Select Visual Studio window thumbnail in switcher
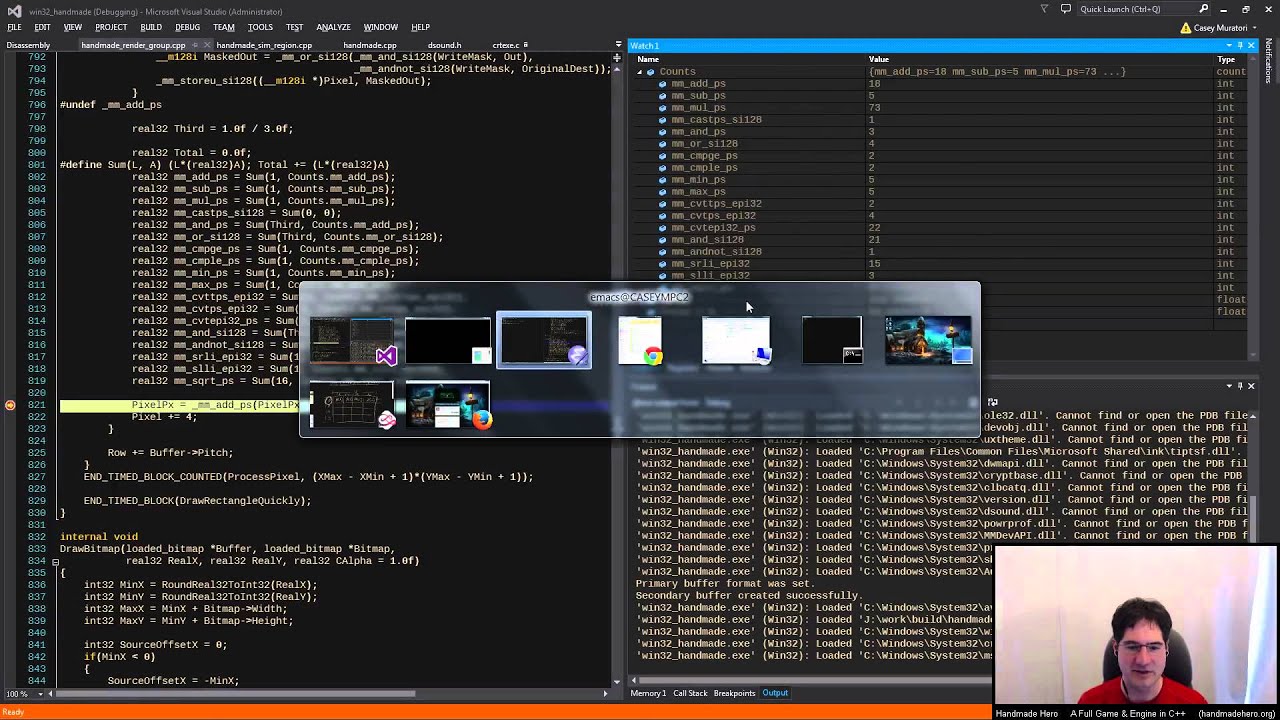 [x=352, y=341]
